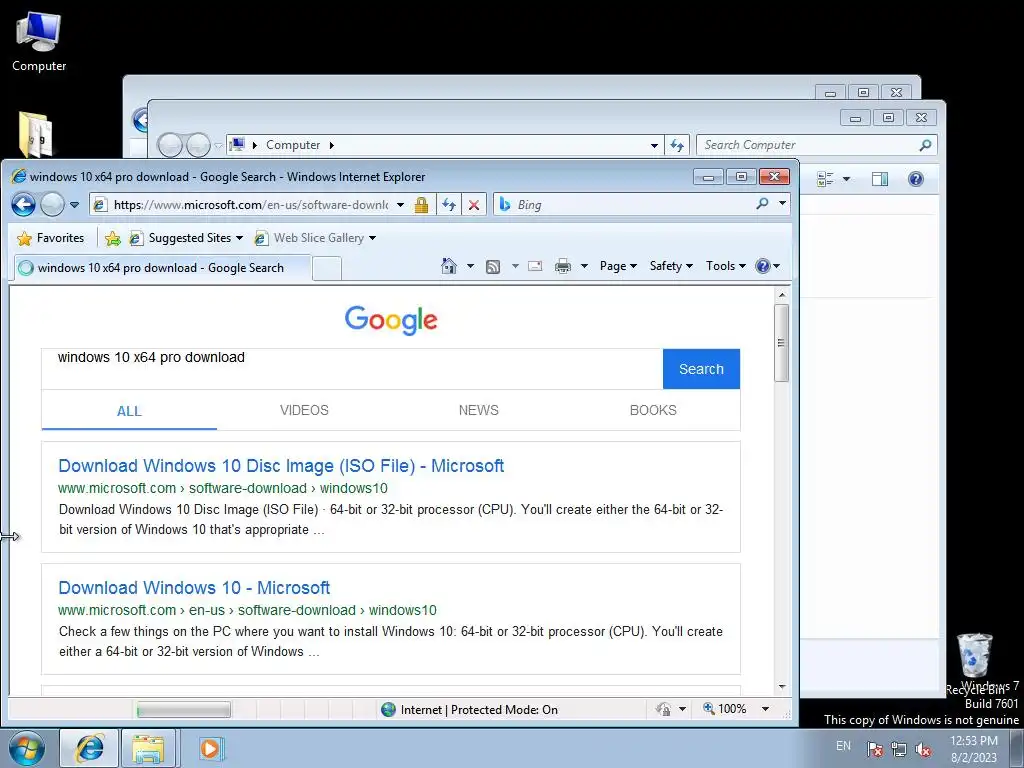The width and height of the screenshot is (1024, 768).
Task: Open the Windows Start button
Action: (x=27, y=748)
